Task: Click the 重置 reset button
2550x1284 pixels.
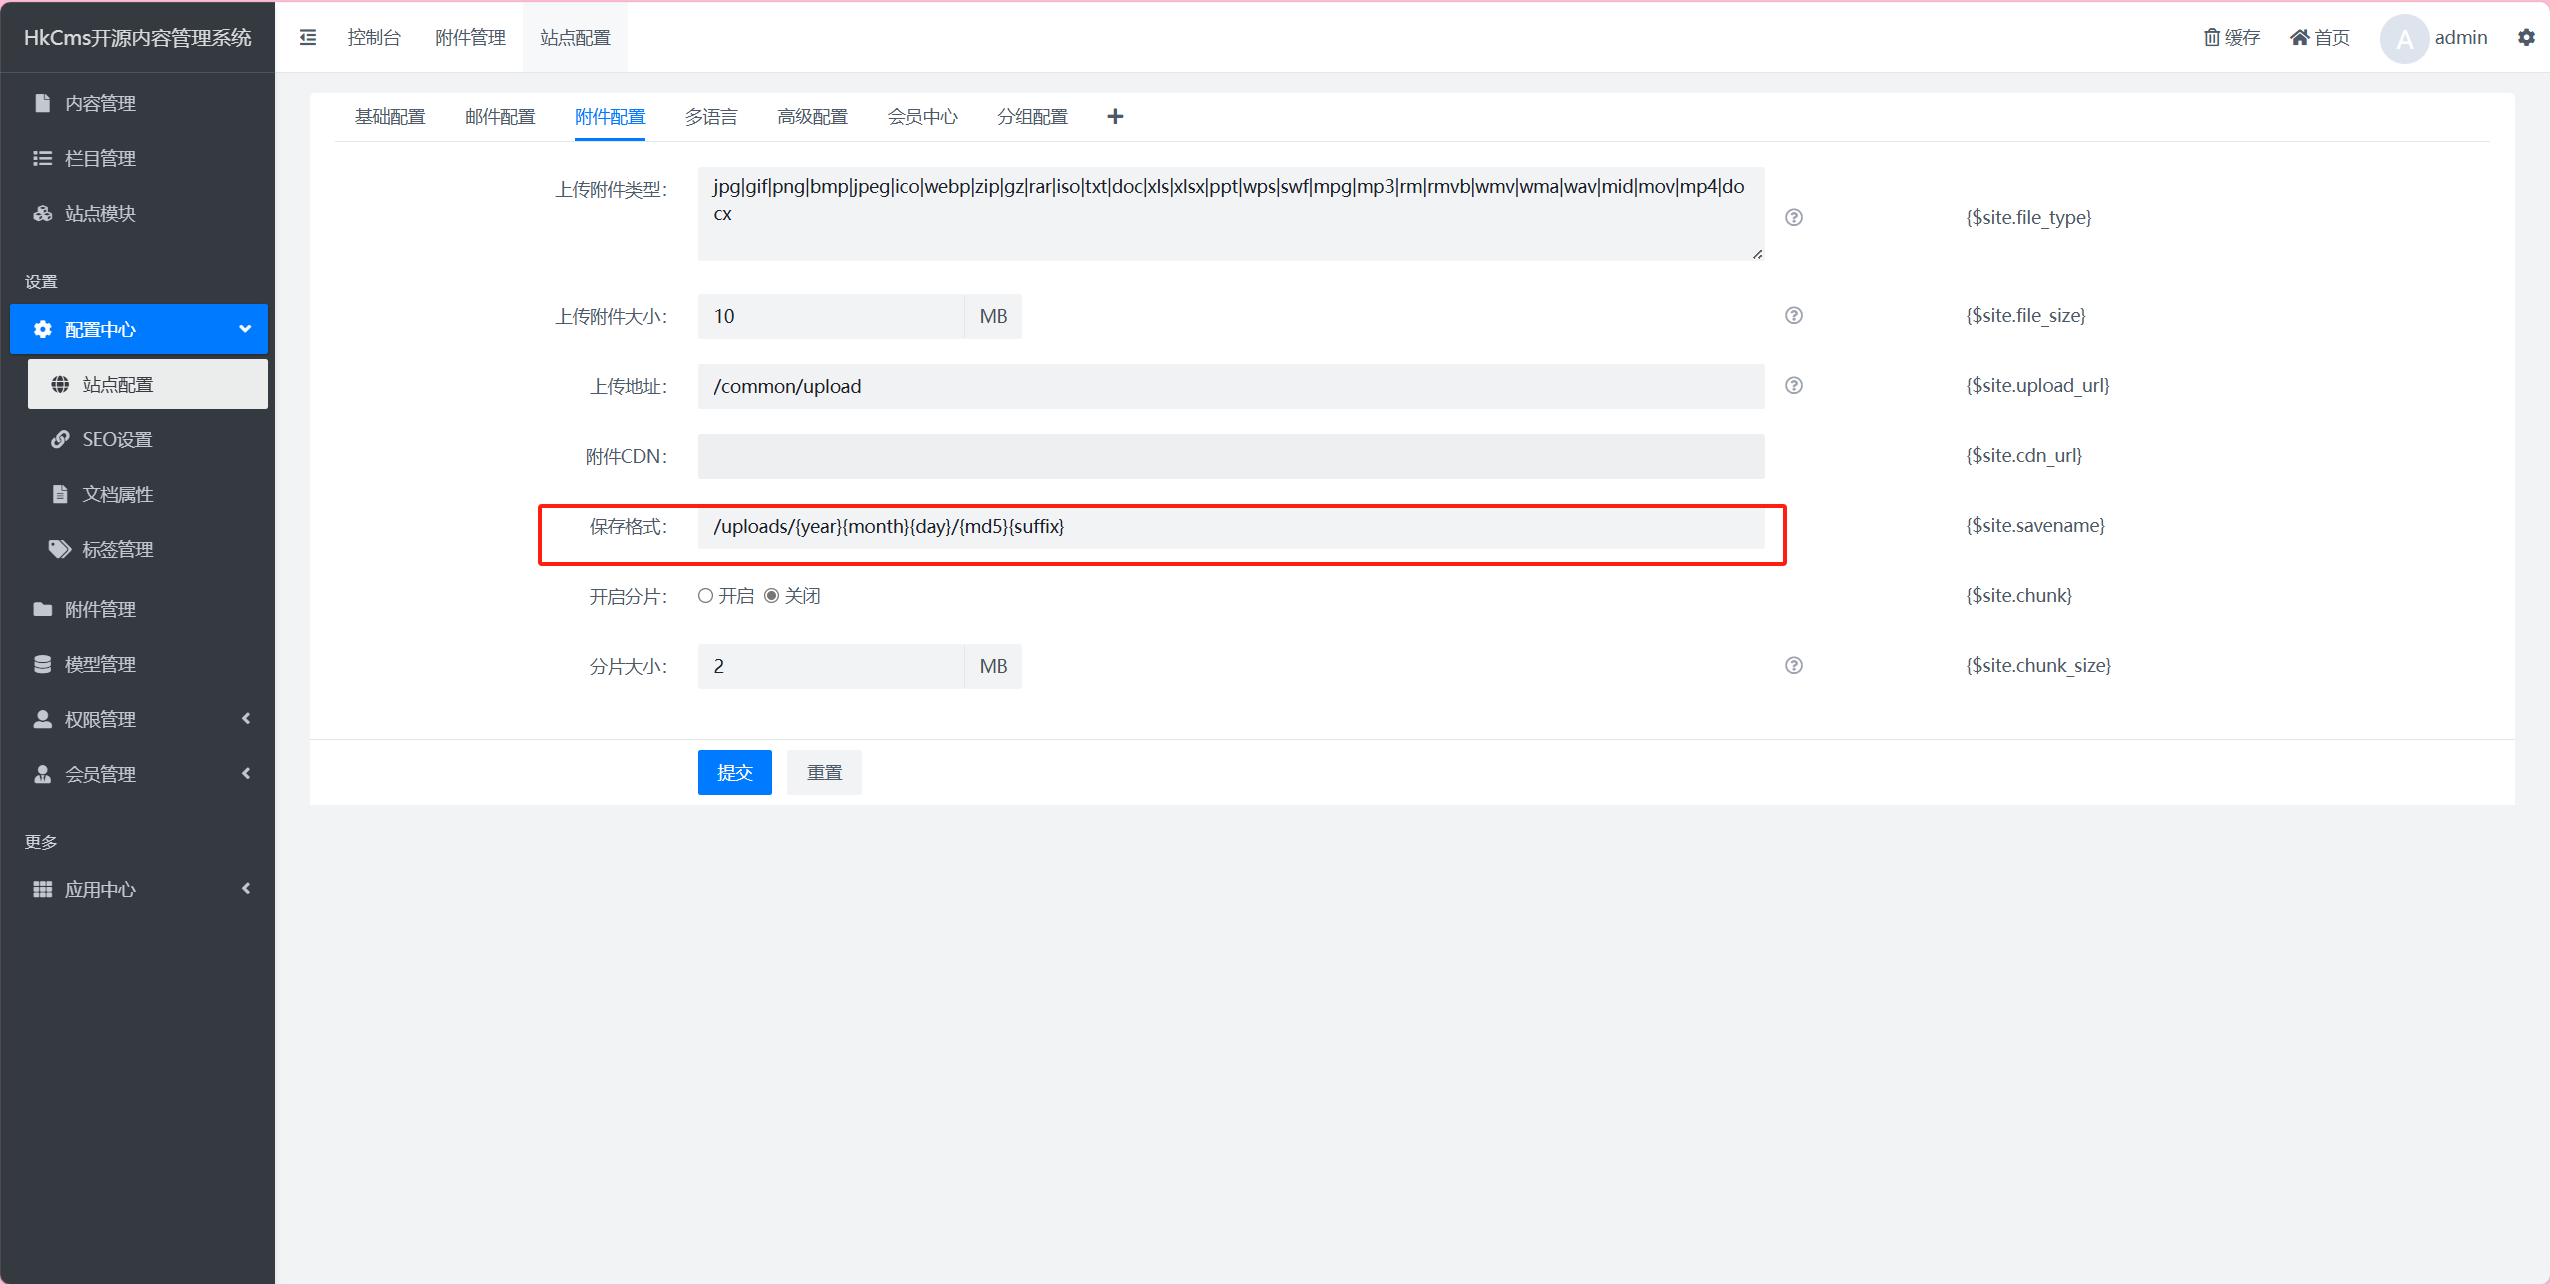Action: click(824, 772)
